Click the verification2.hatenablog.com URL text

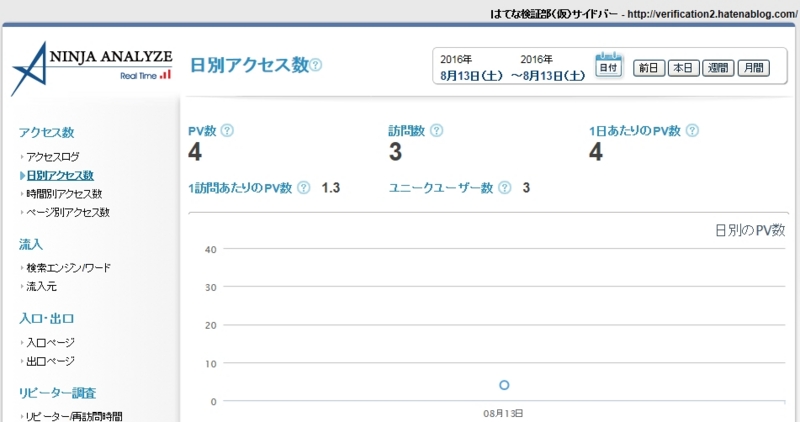click(712, 14)
